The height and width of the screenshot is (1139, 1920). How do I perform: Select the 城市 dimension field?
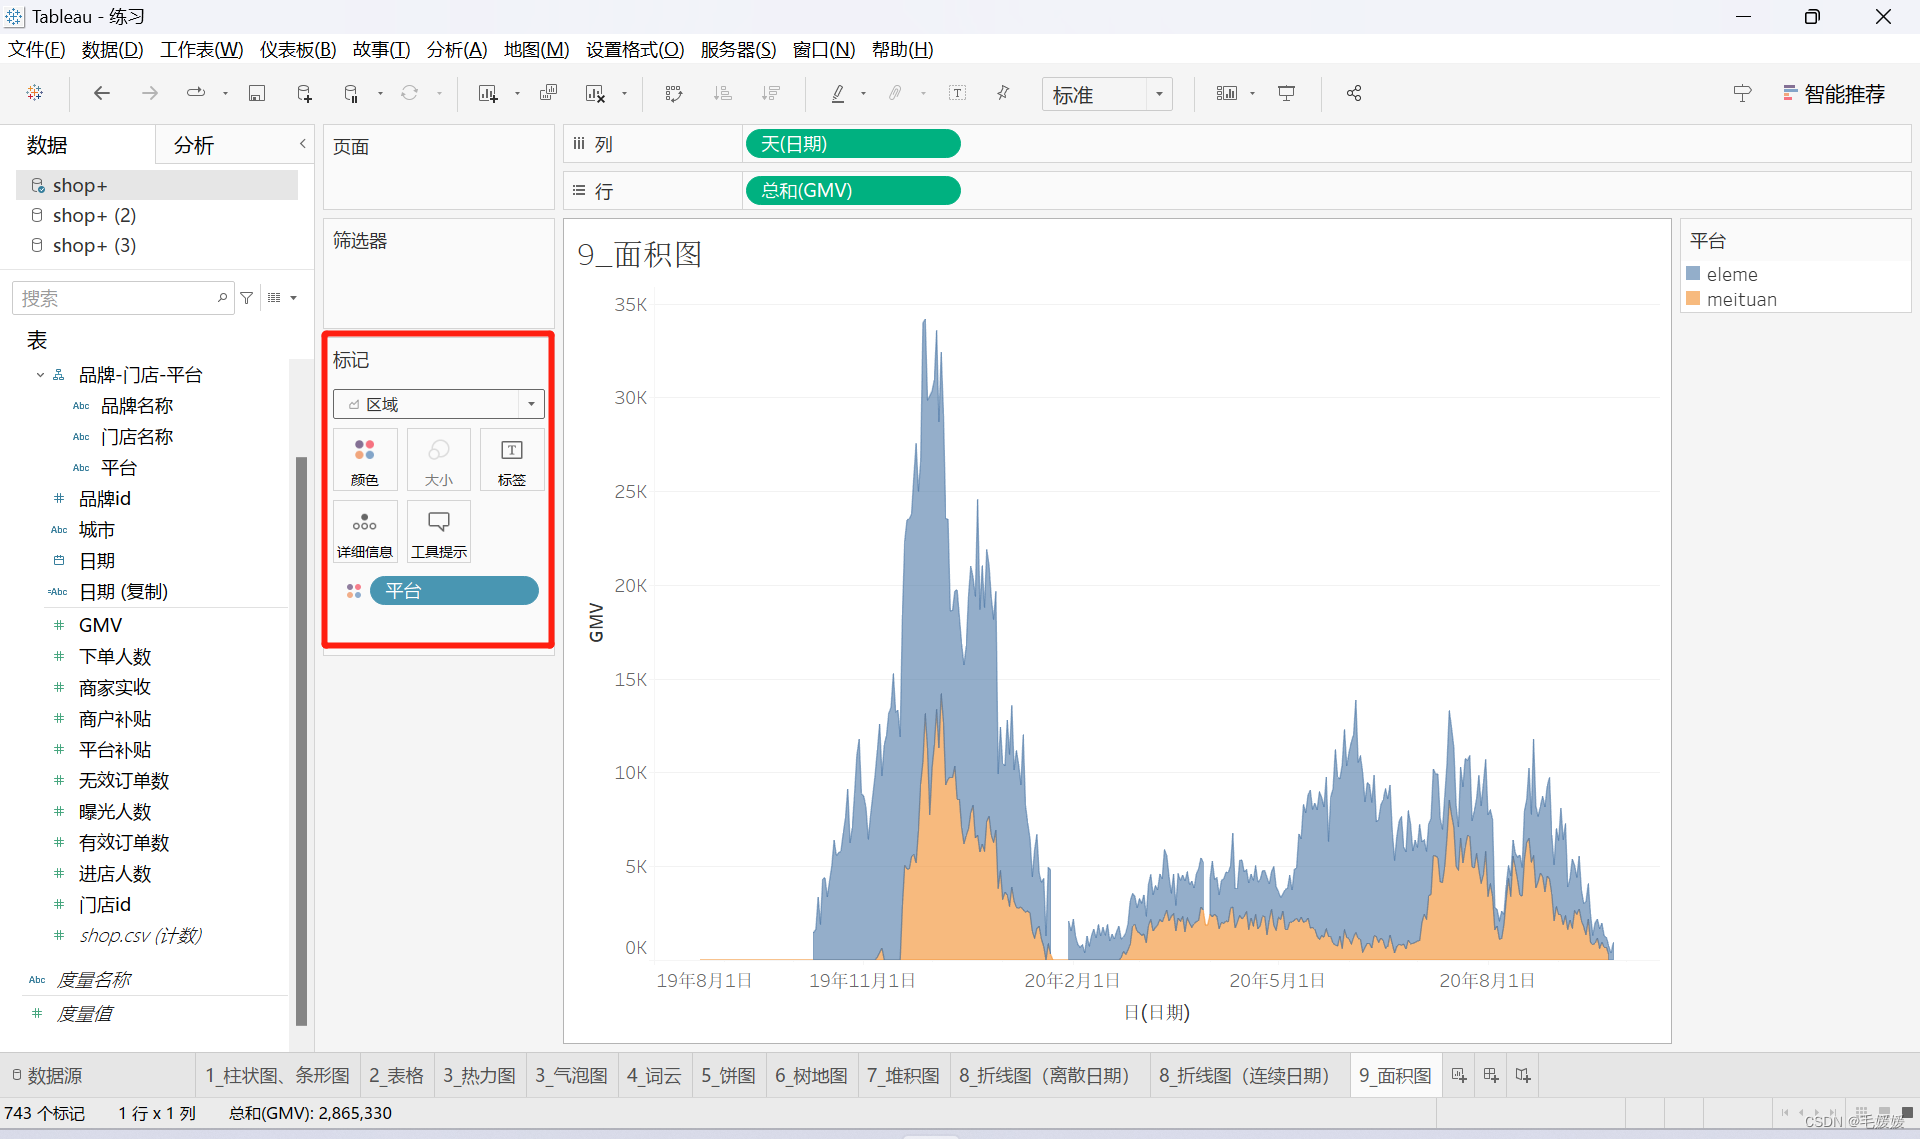(97, 530)
